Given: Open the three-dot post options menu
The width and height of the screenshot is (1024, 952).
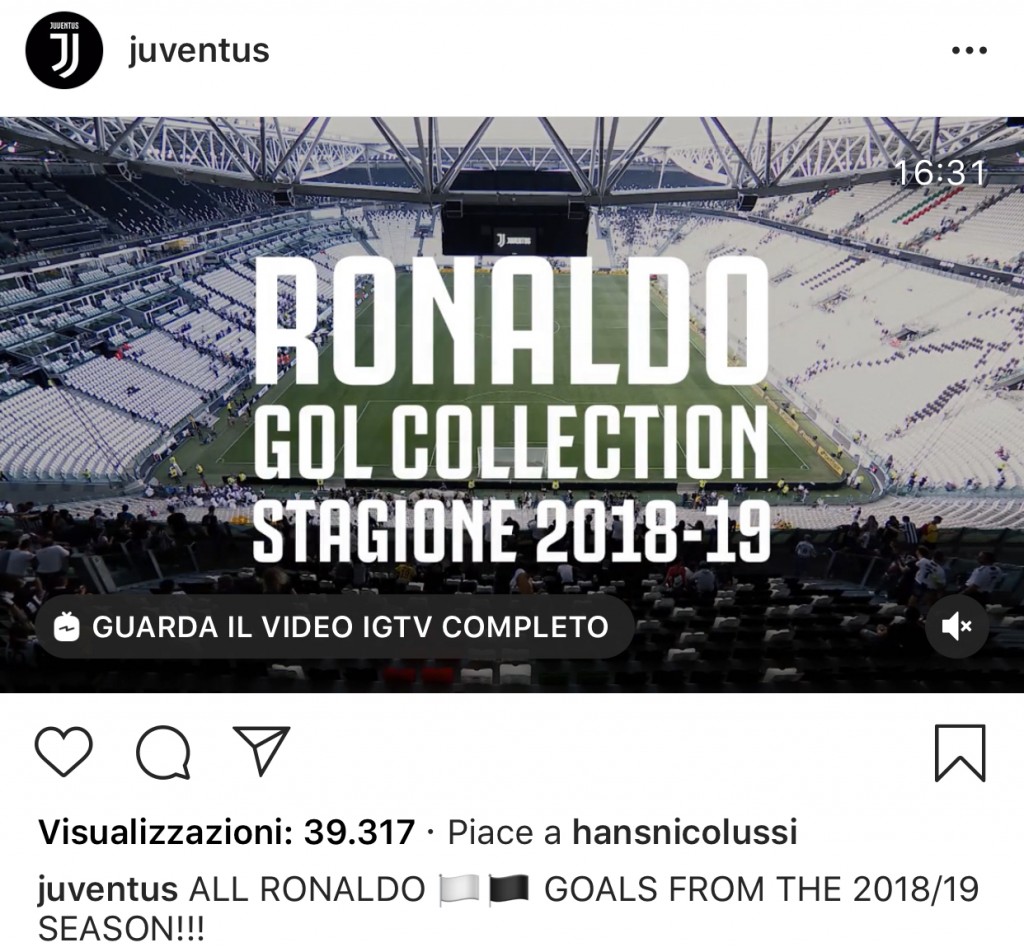Looking at the screenshot, I should click(968, 50).
